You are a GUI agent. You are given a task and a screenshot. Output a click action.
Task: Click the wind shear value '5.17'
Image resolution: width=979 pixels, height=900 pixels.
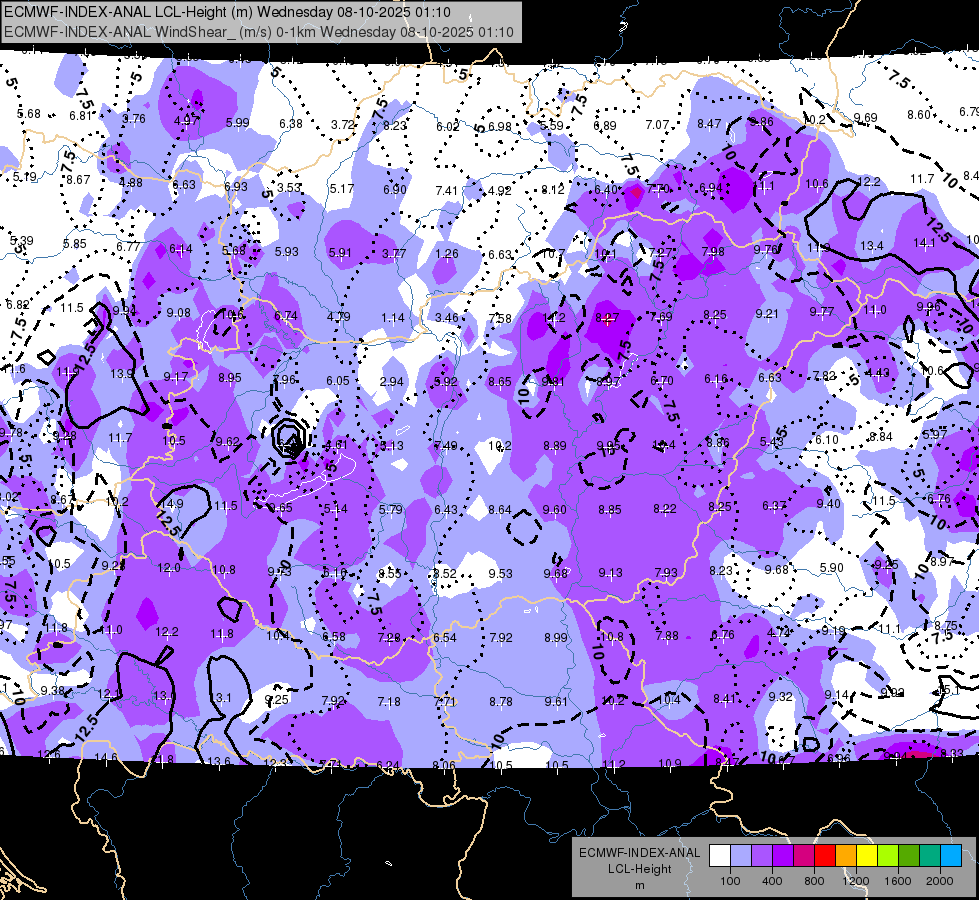[x=342, y=188]
